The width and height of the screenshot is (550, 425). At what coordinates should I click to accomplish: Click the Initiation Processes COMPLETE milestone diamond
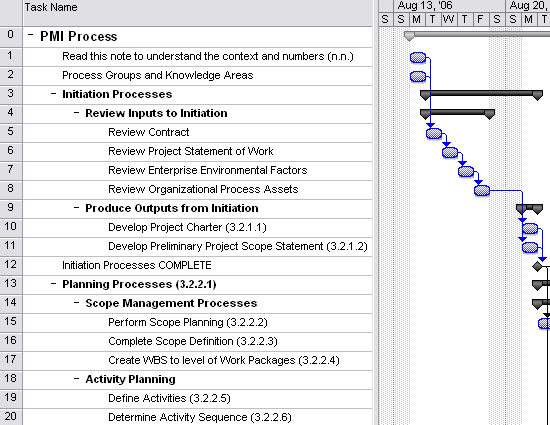pos(537,266)
